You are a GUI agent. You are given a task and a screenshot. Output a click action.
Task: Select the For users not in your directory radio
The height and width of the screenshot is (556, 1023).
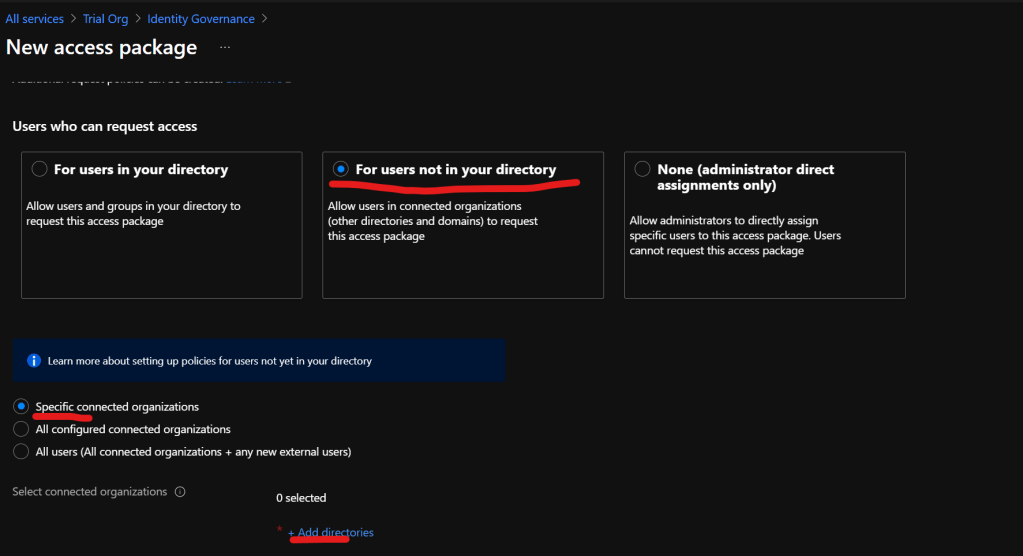tap(341, 170)
